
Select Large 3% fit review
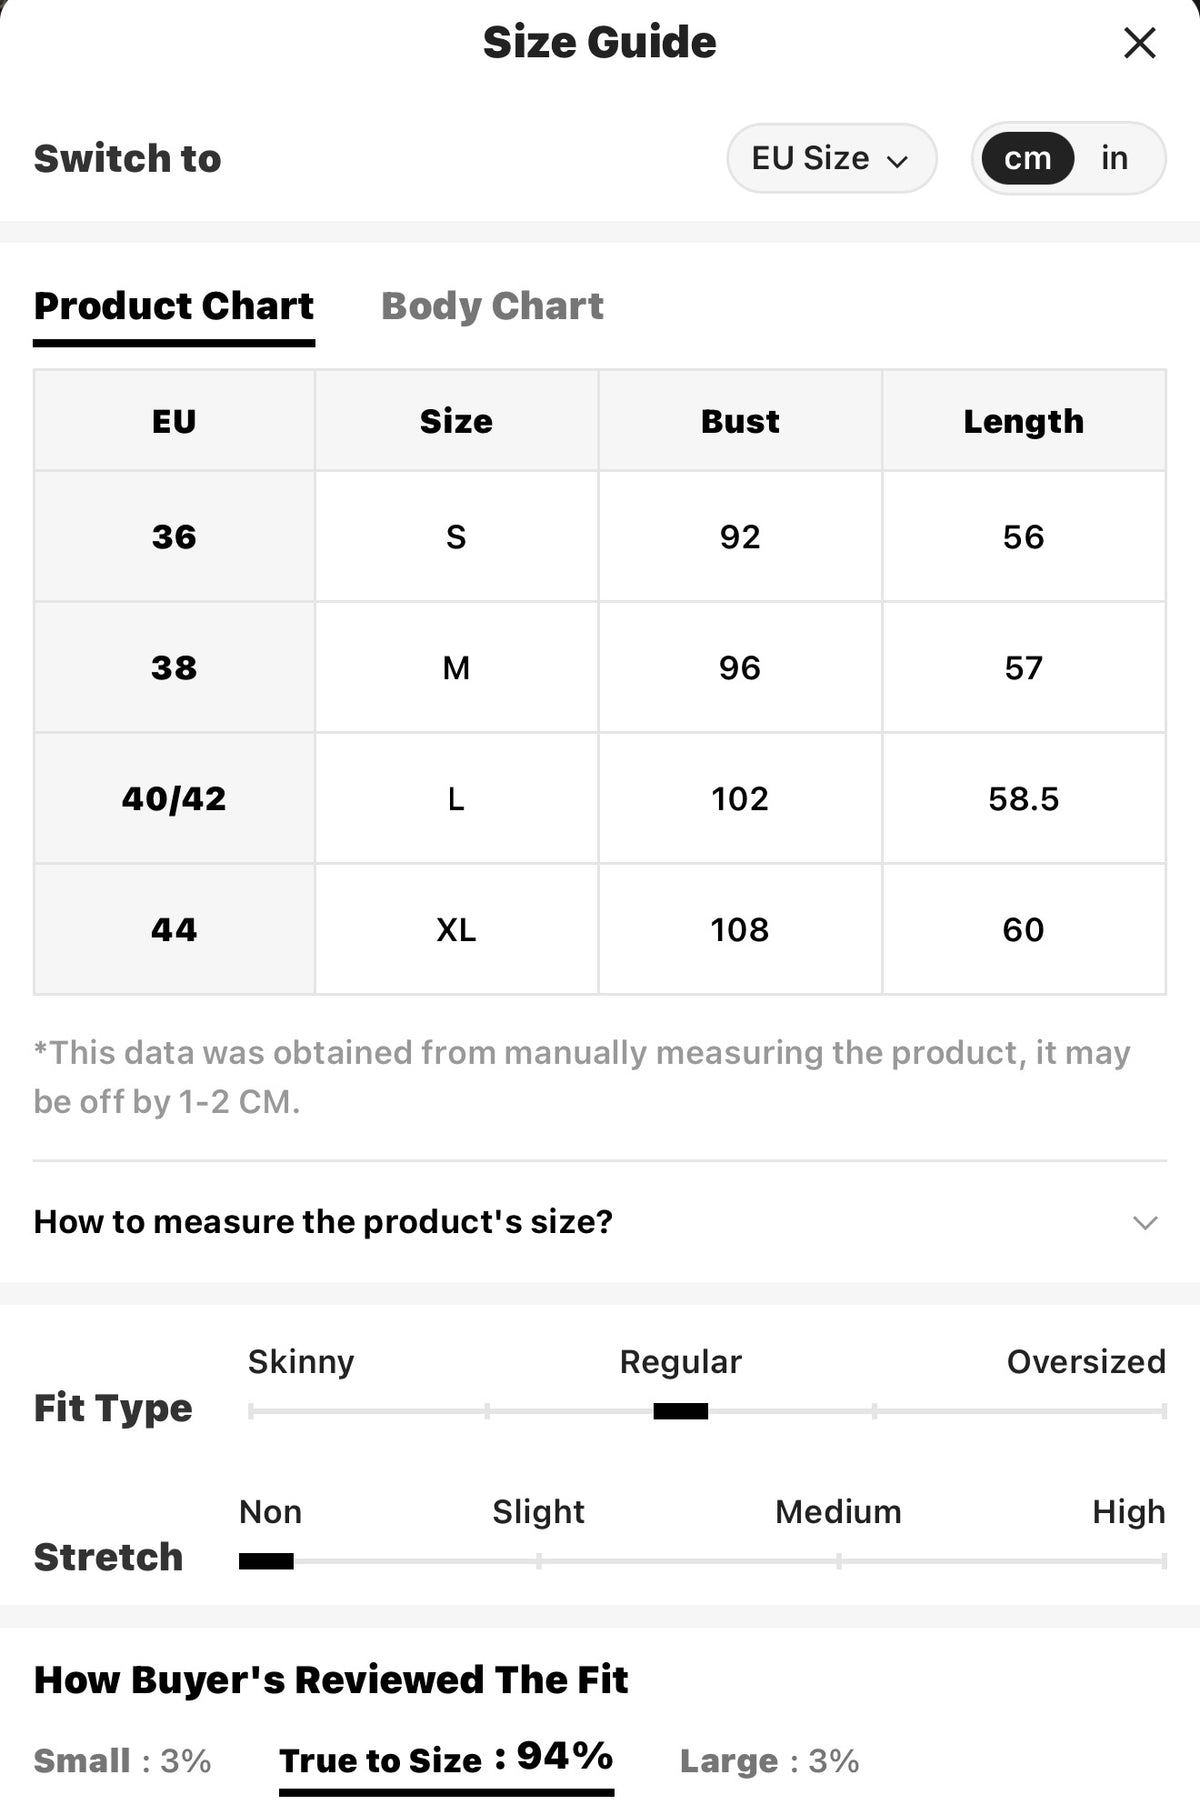[769, 1761]
